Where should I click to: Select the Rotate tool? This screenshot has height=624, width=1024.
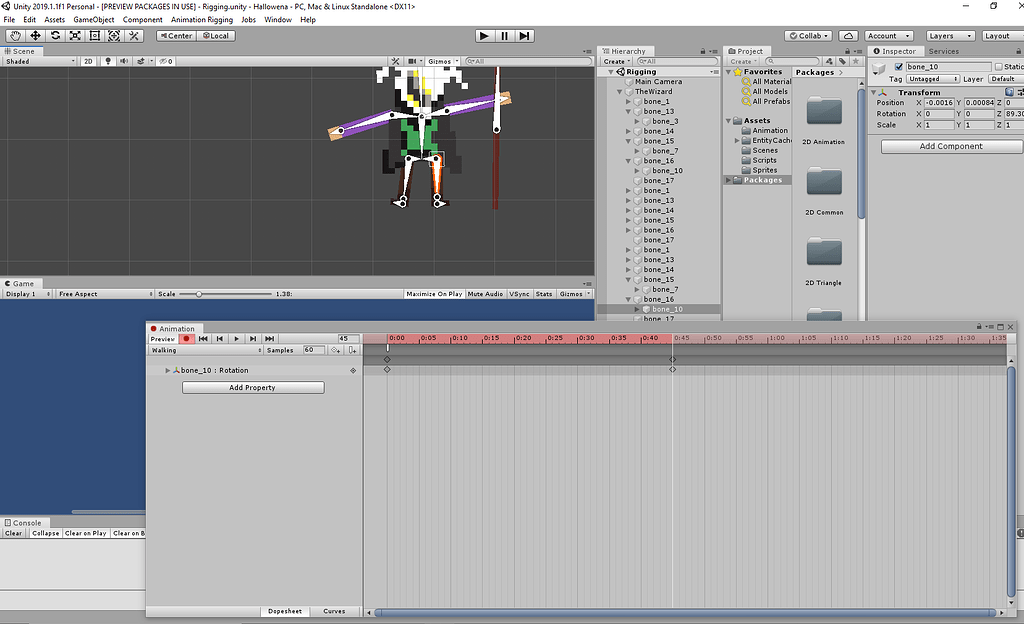pos(55,35)
